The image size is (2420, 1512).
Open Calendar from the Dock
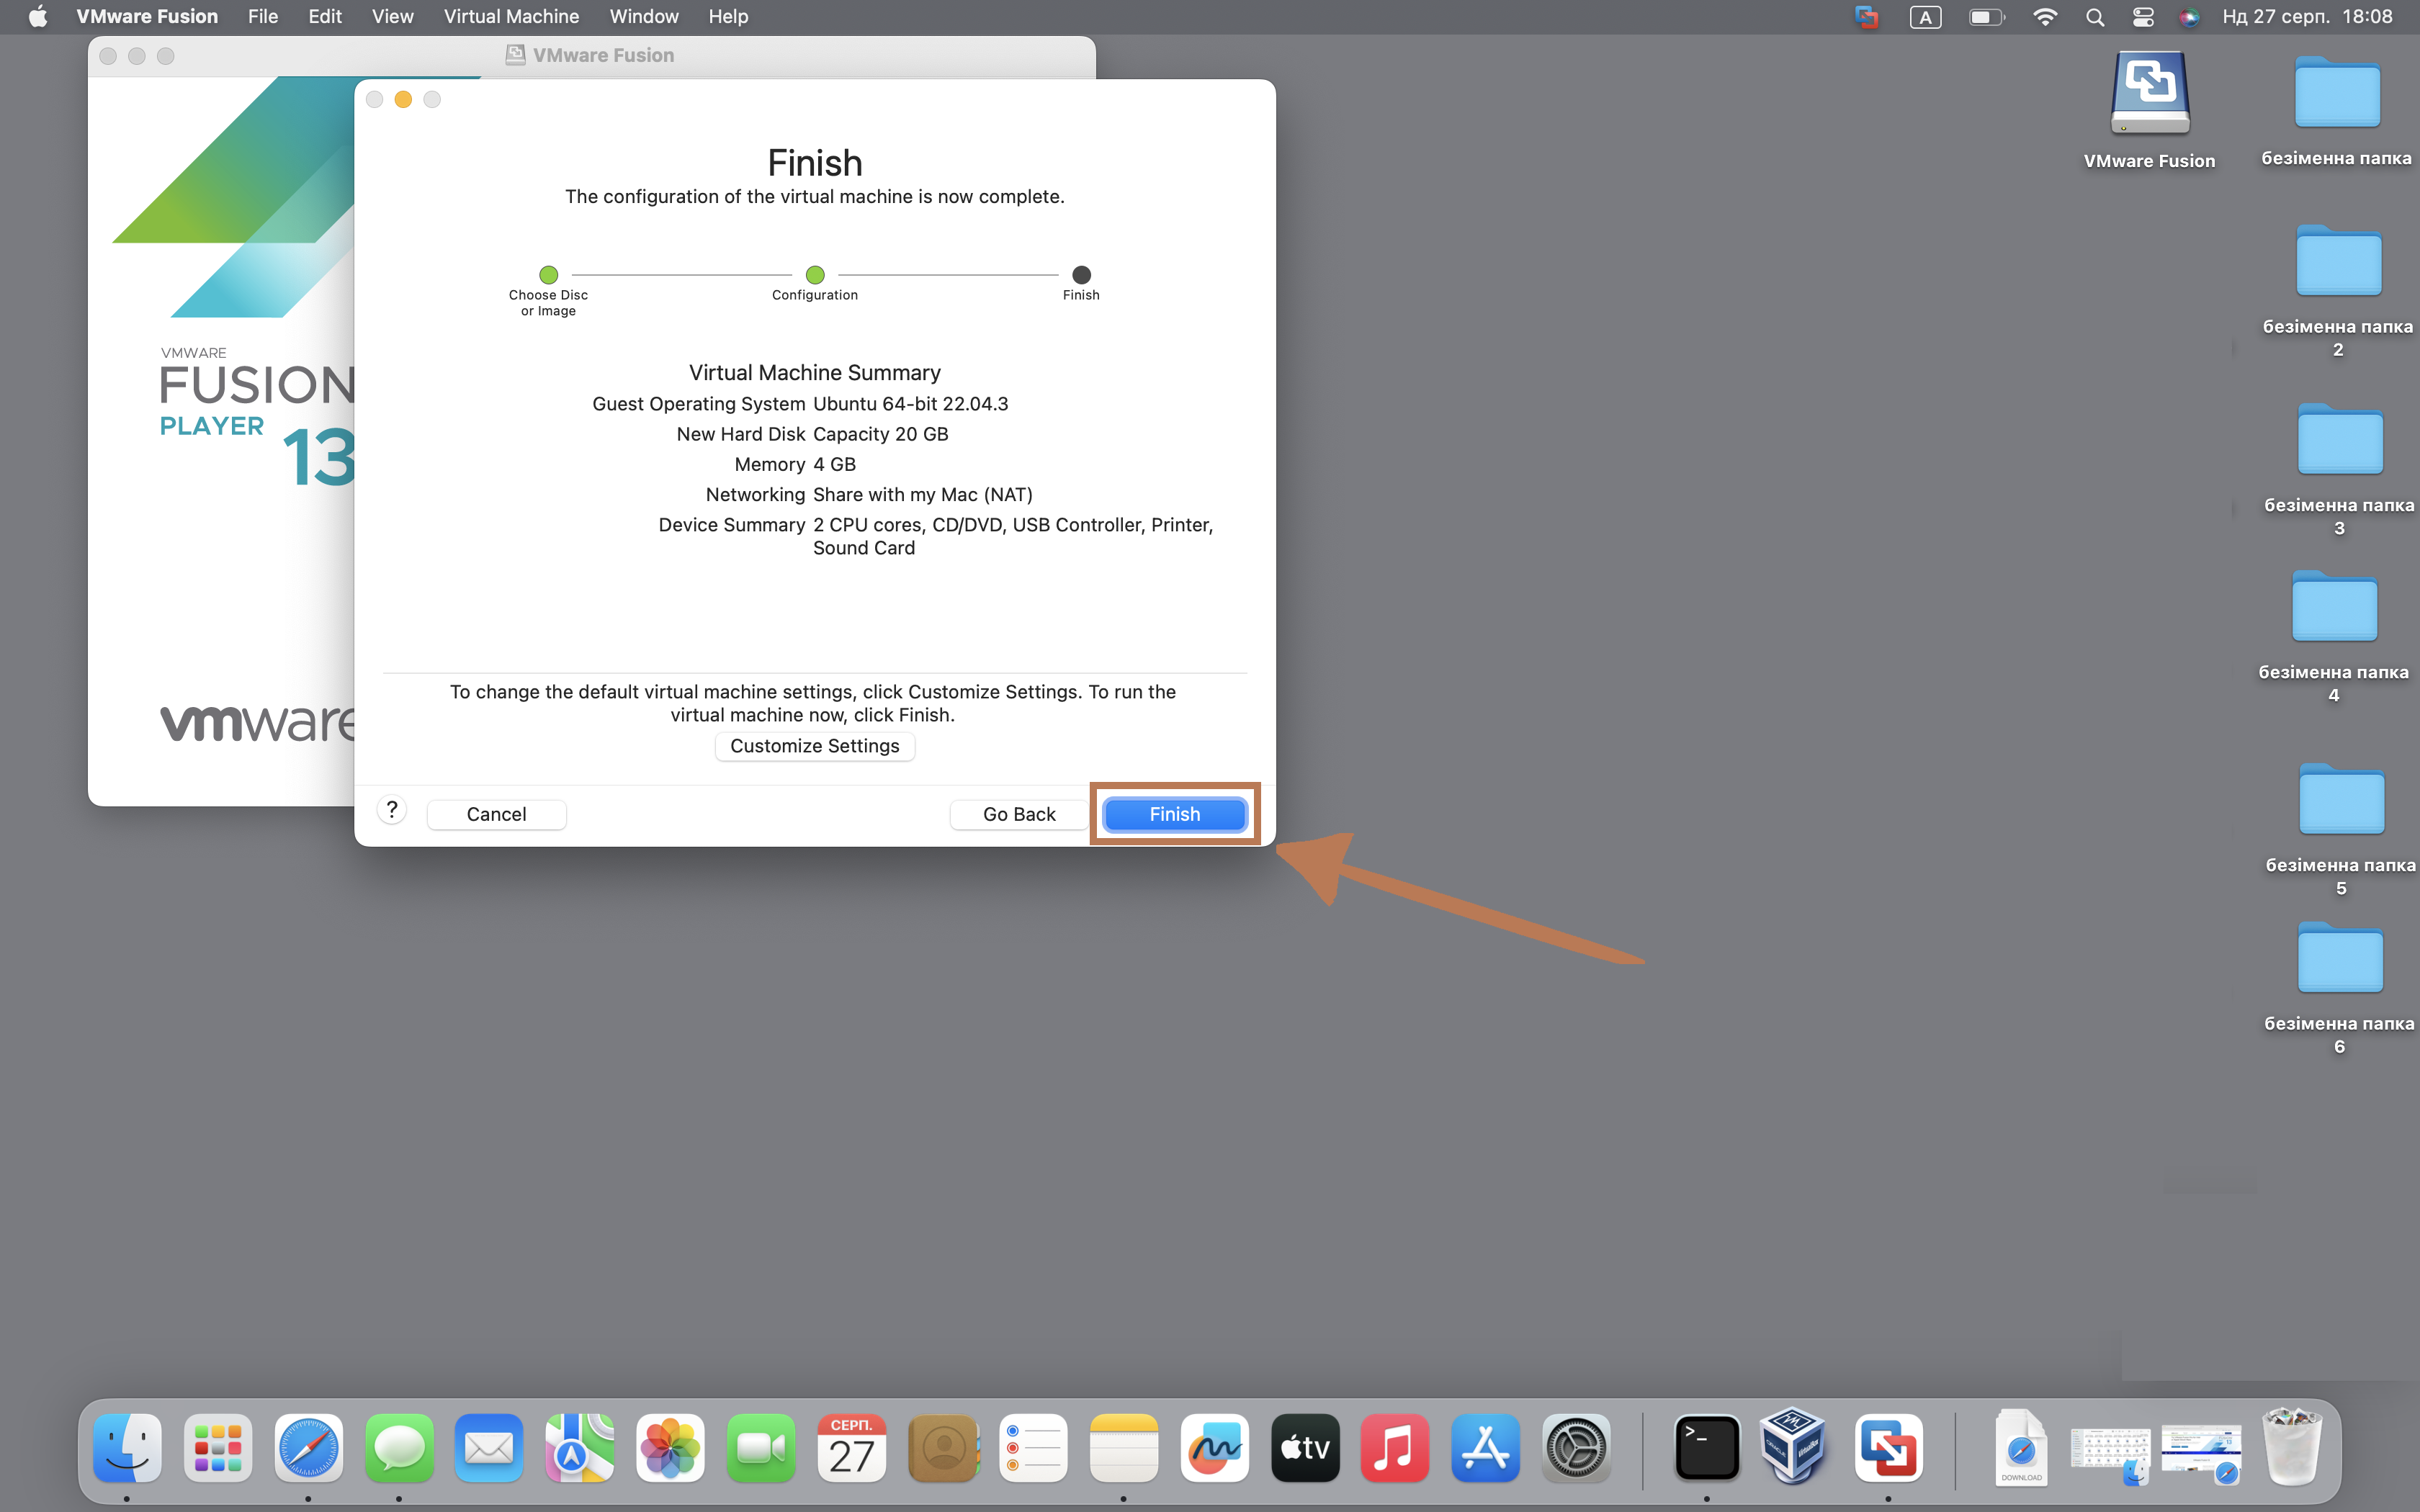coord(852,1447)
